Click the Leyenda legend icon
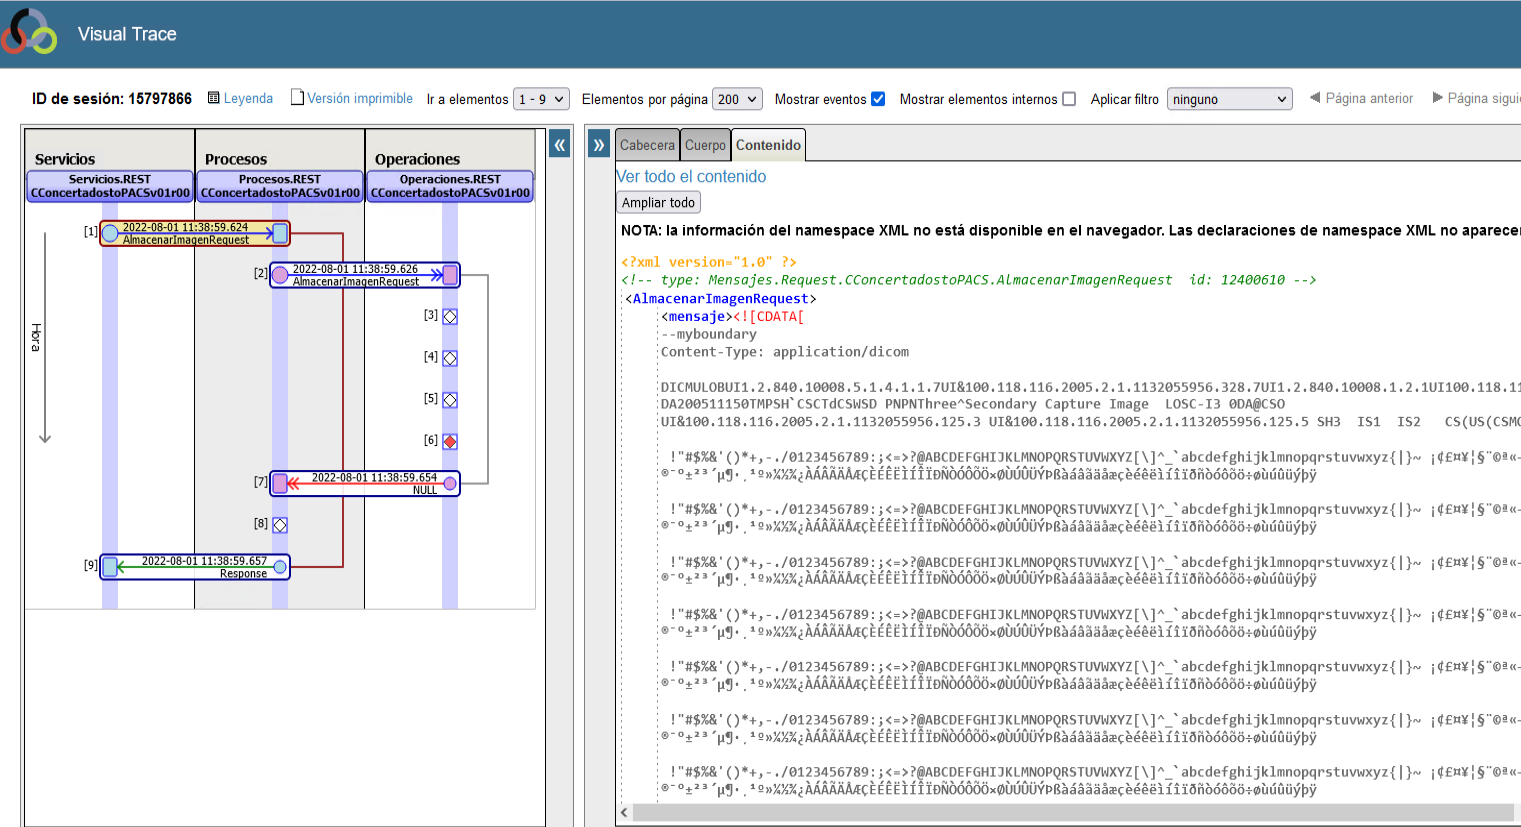The height and width of the screenshot is (827, 1521). [x=213, y=98]
